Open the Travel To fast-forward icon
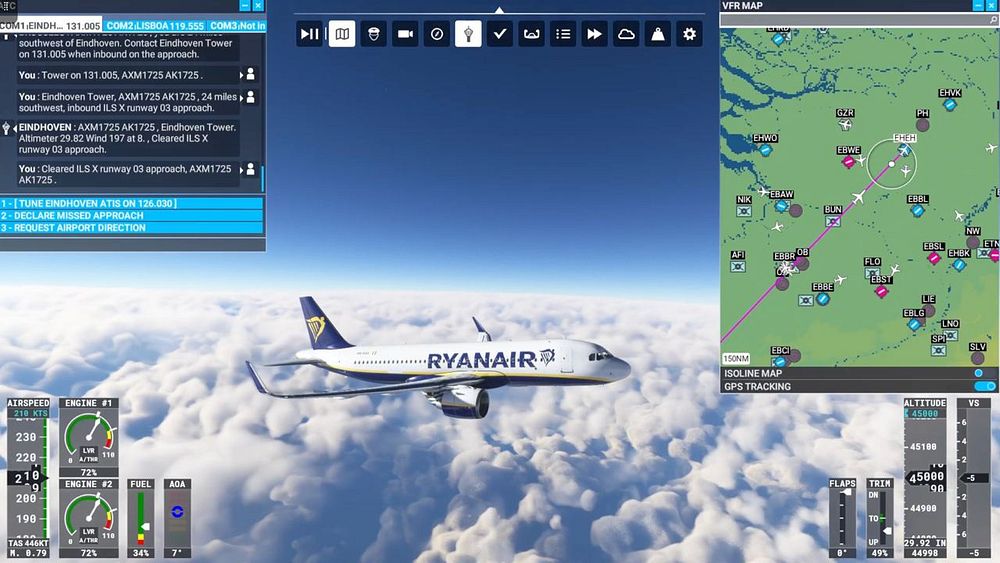Image resolution: width=1000 pixels, height=563 pixels. pyautogui.click(x=594, y=34)
